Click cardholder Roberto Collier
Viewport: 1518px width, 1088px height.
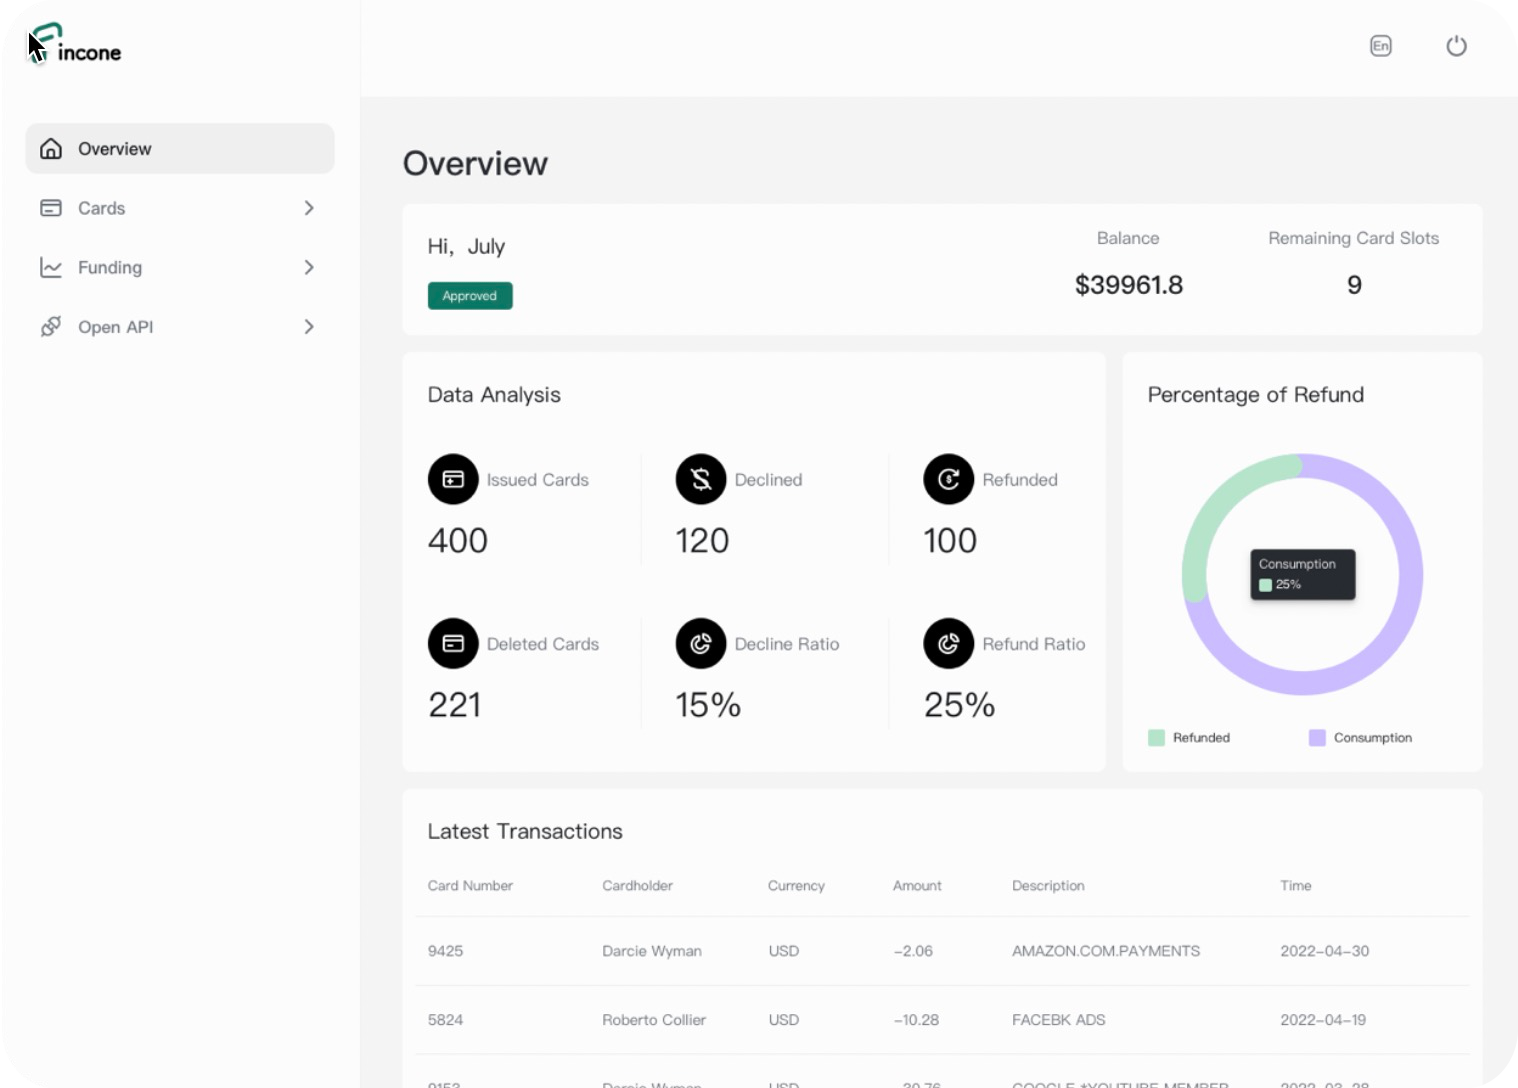pyautogui.click(x=654, y=1020)
